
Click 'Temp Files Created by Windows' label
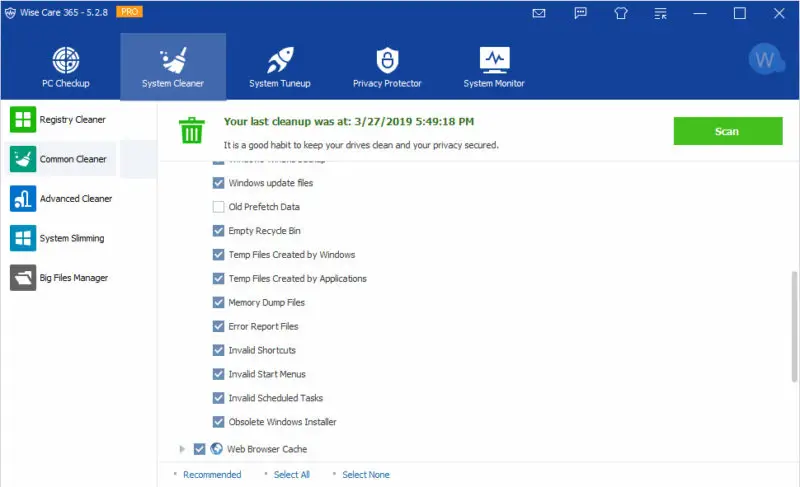tap(292, 254)
